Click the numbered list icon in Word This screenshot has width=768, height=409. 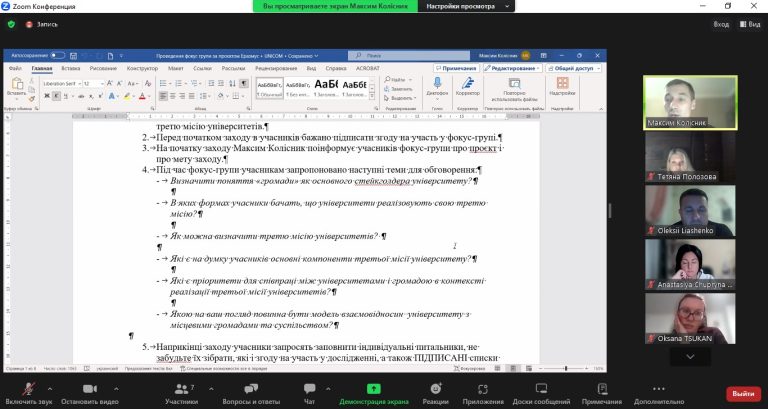pos(179,84)
